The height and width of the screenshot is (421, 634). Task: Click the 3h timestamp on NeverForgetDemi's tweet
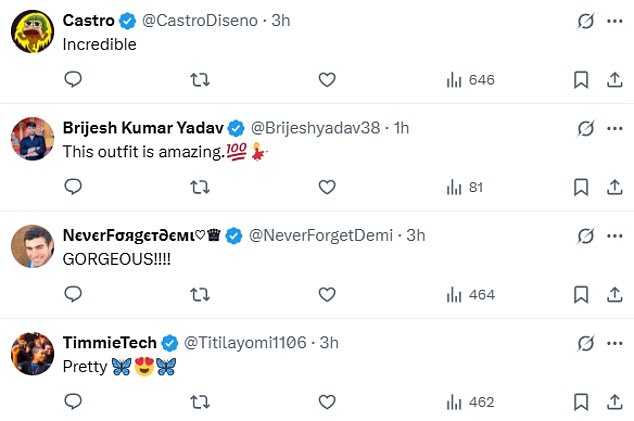coord(415,236)
